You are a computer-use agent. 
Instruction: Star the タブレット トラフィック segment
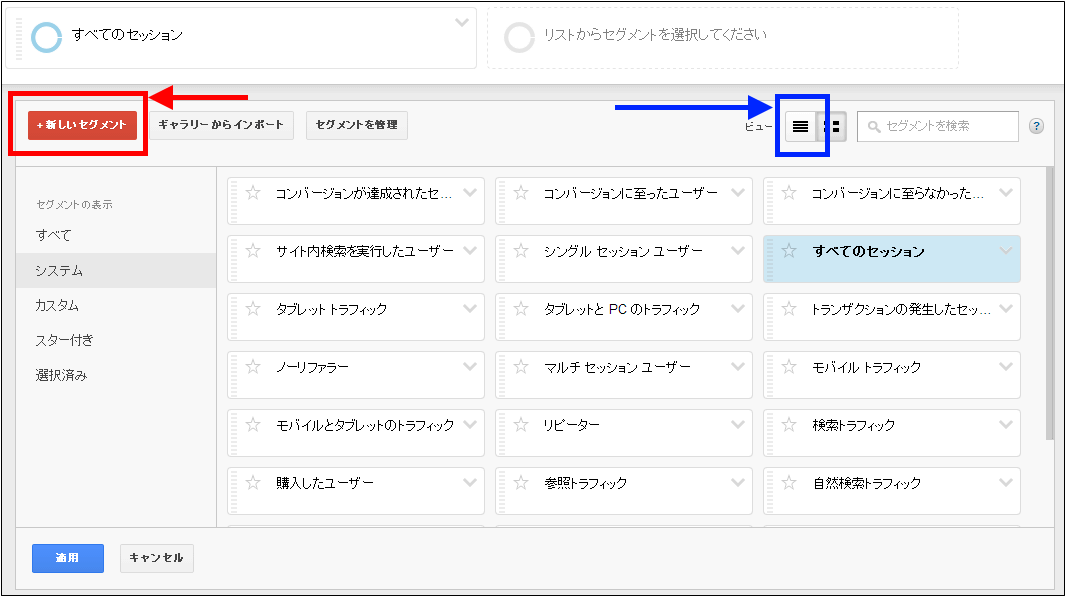[x=253, y=309]
